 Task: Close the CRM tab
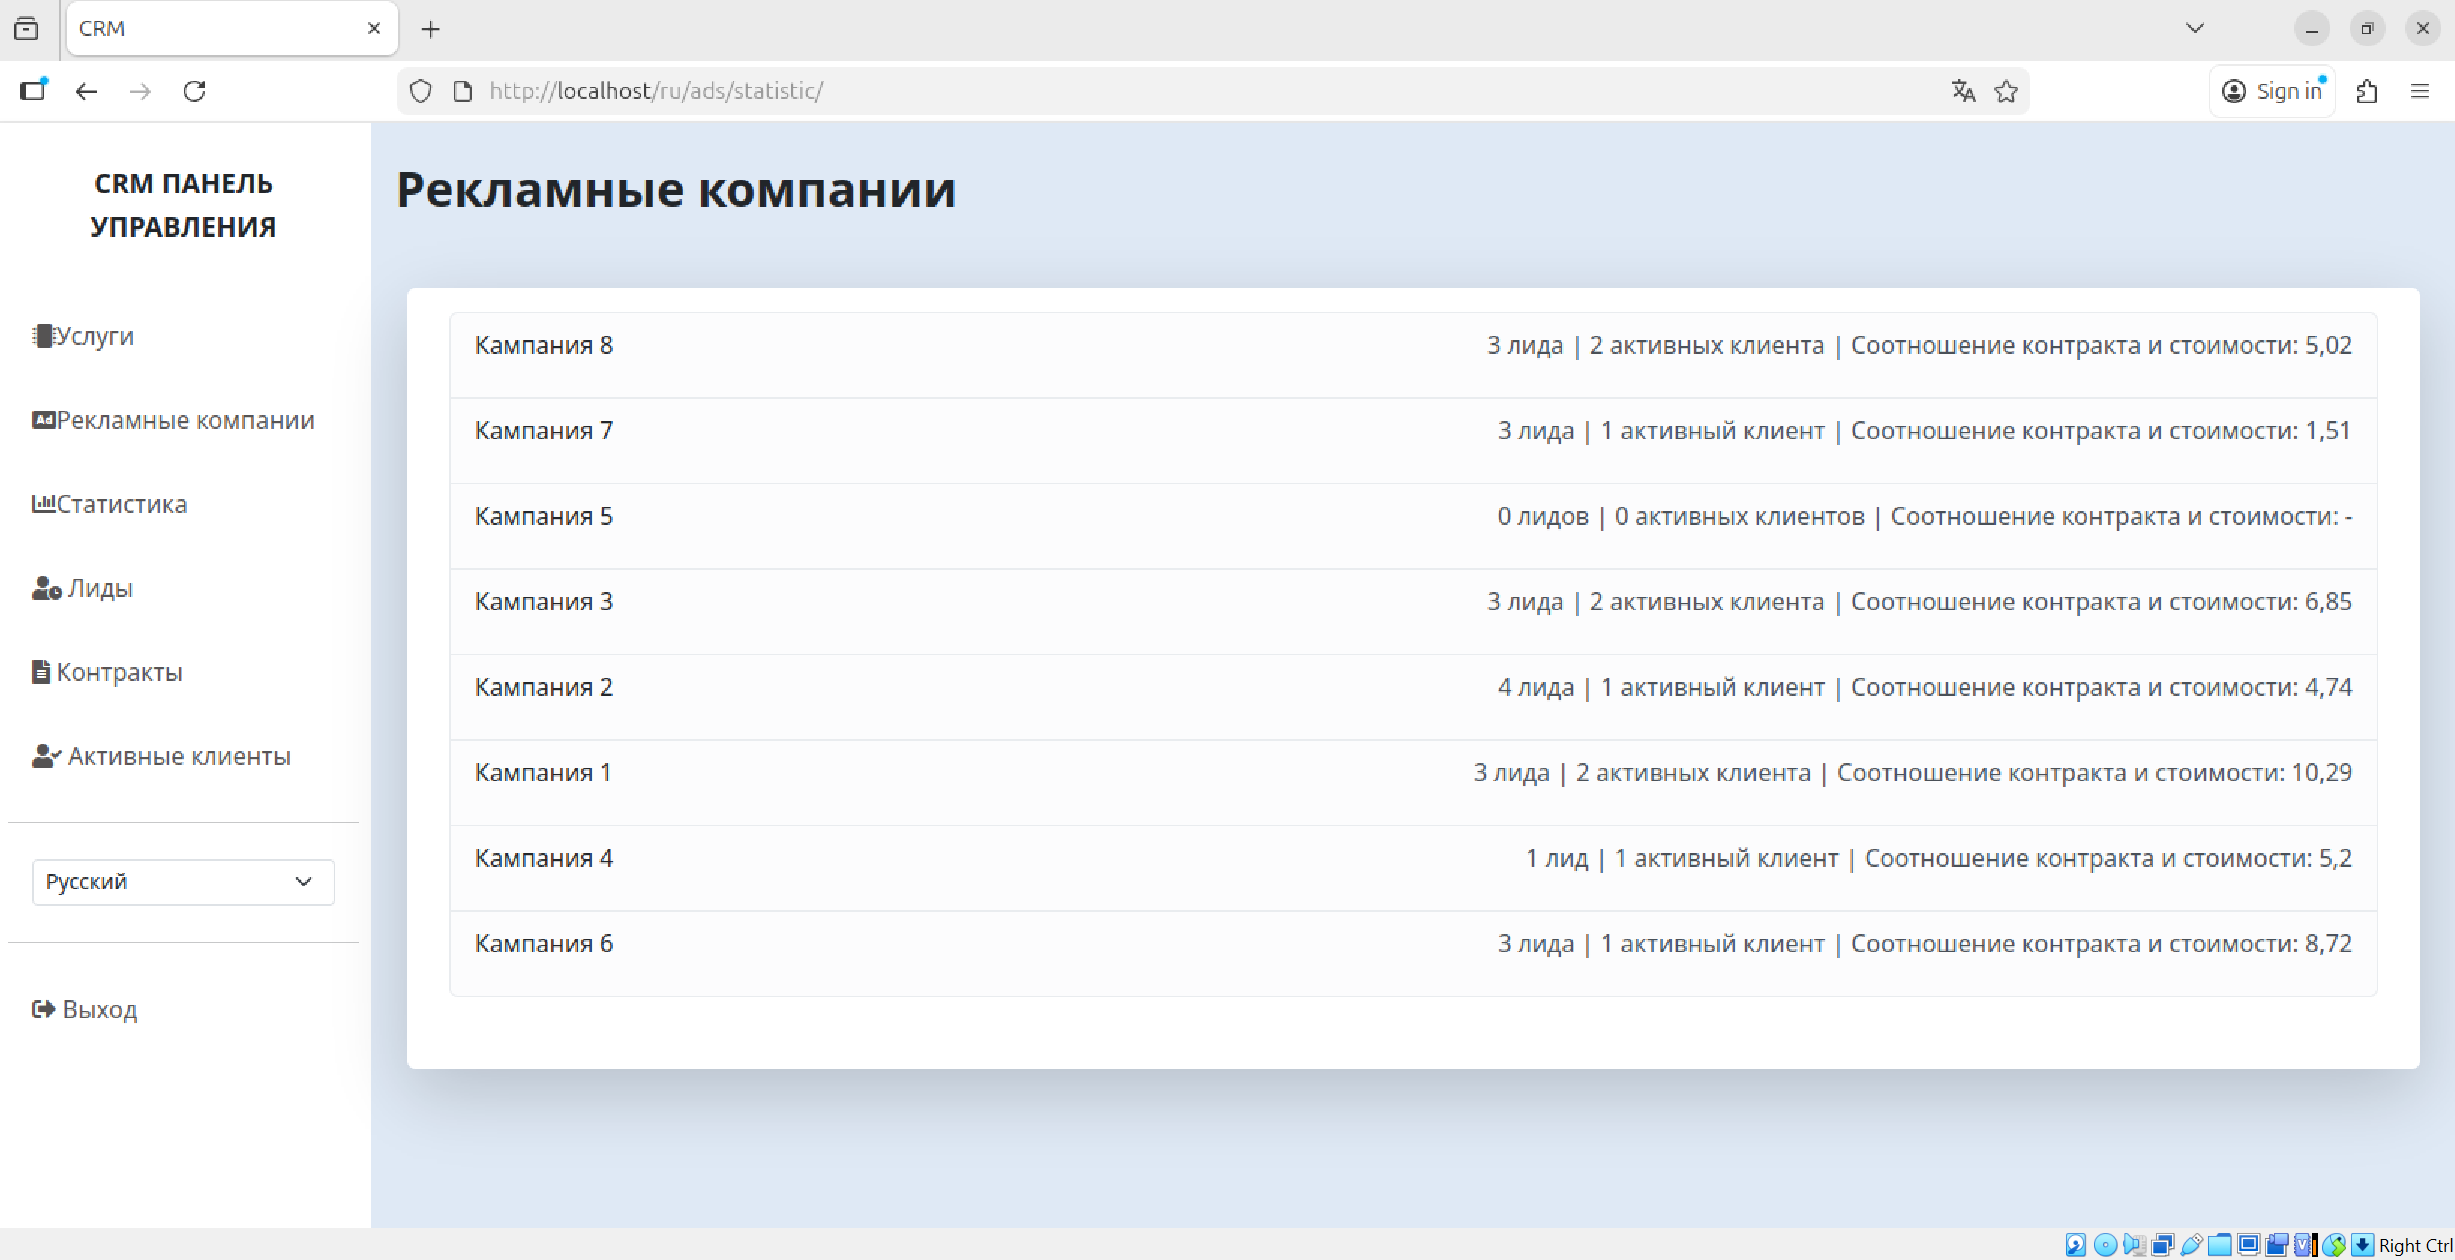point(374,28)
